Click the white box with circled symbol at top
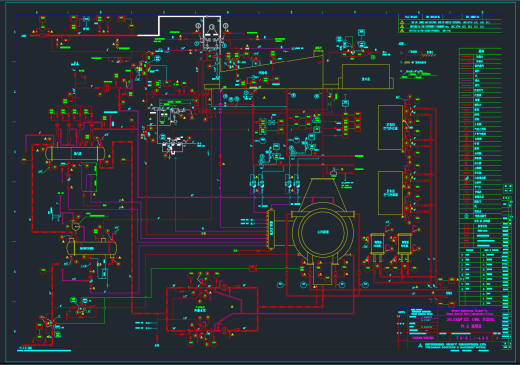 [212, 33]
